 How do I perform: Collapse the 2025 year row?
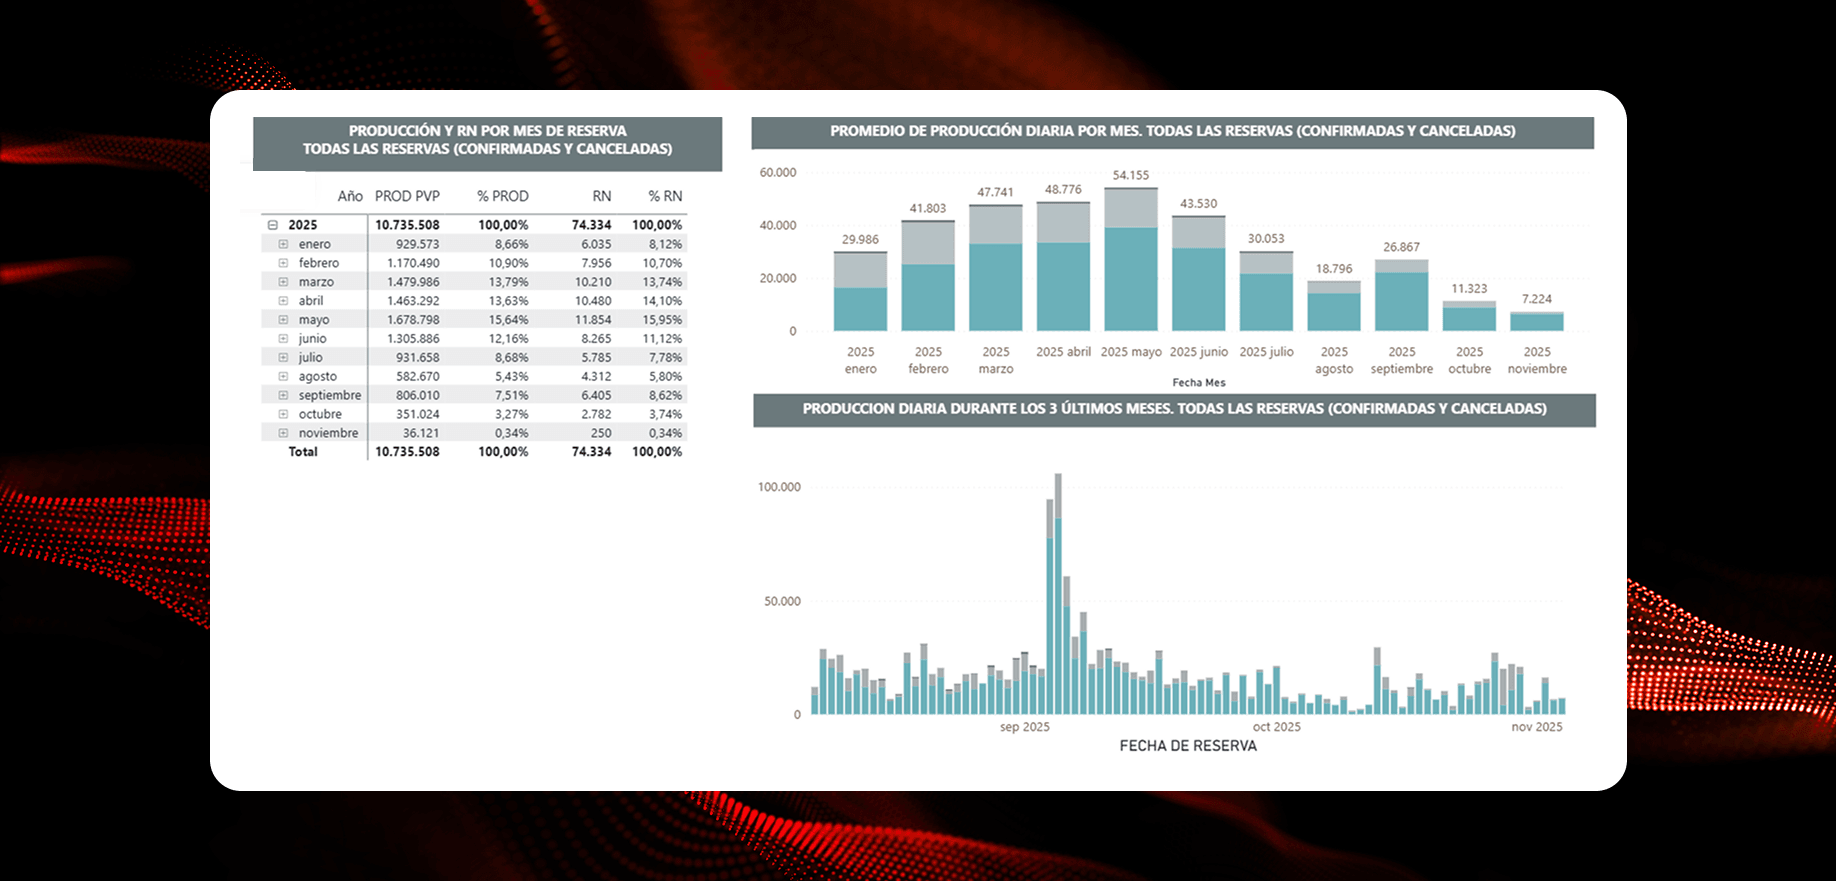273,225
